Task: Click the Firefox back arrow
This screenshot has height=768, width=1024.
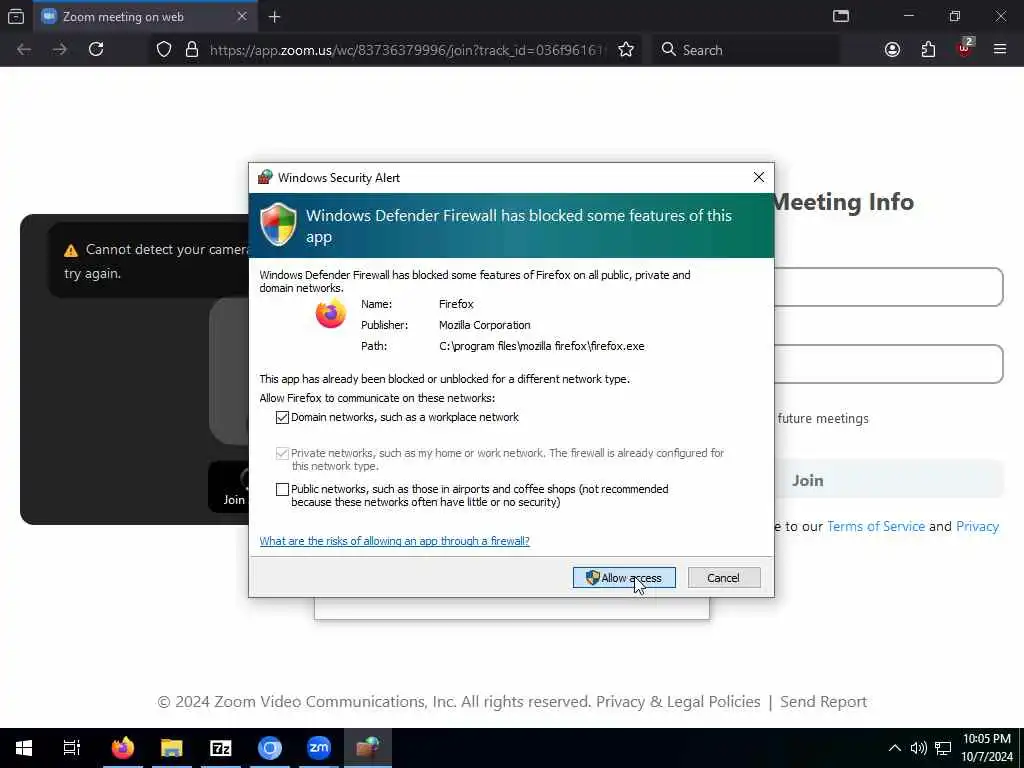Action: pyautogui.click(x=24, y=50)
